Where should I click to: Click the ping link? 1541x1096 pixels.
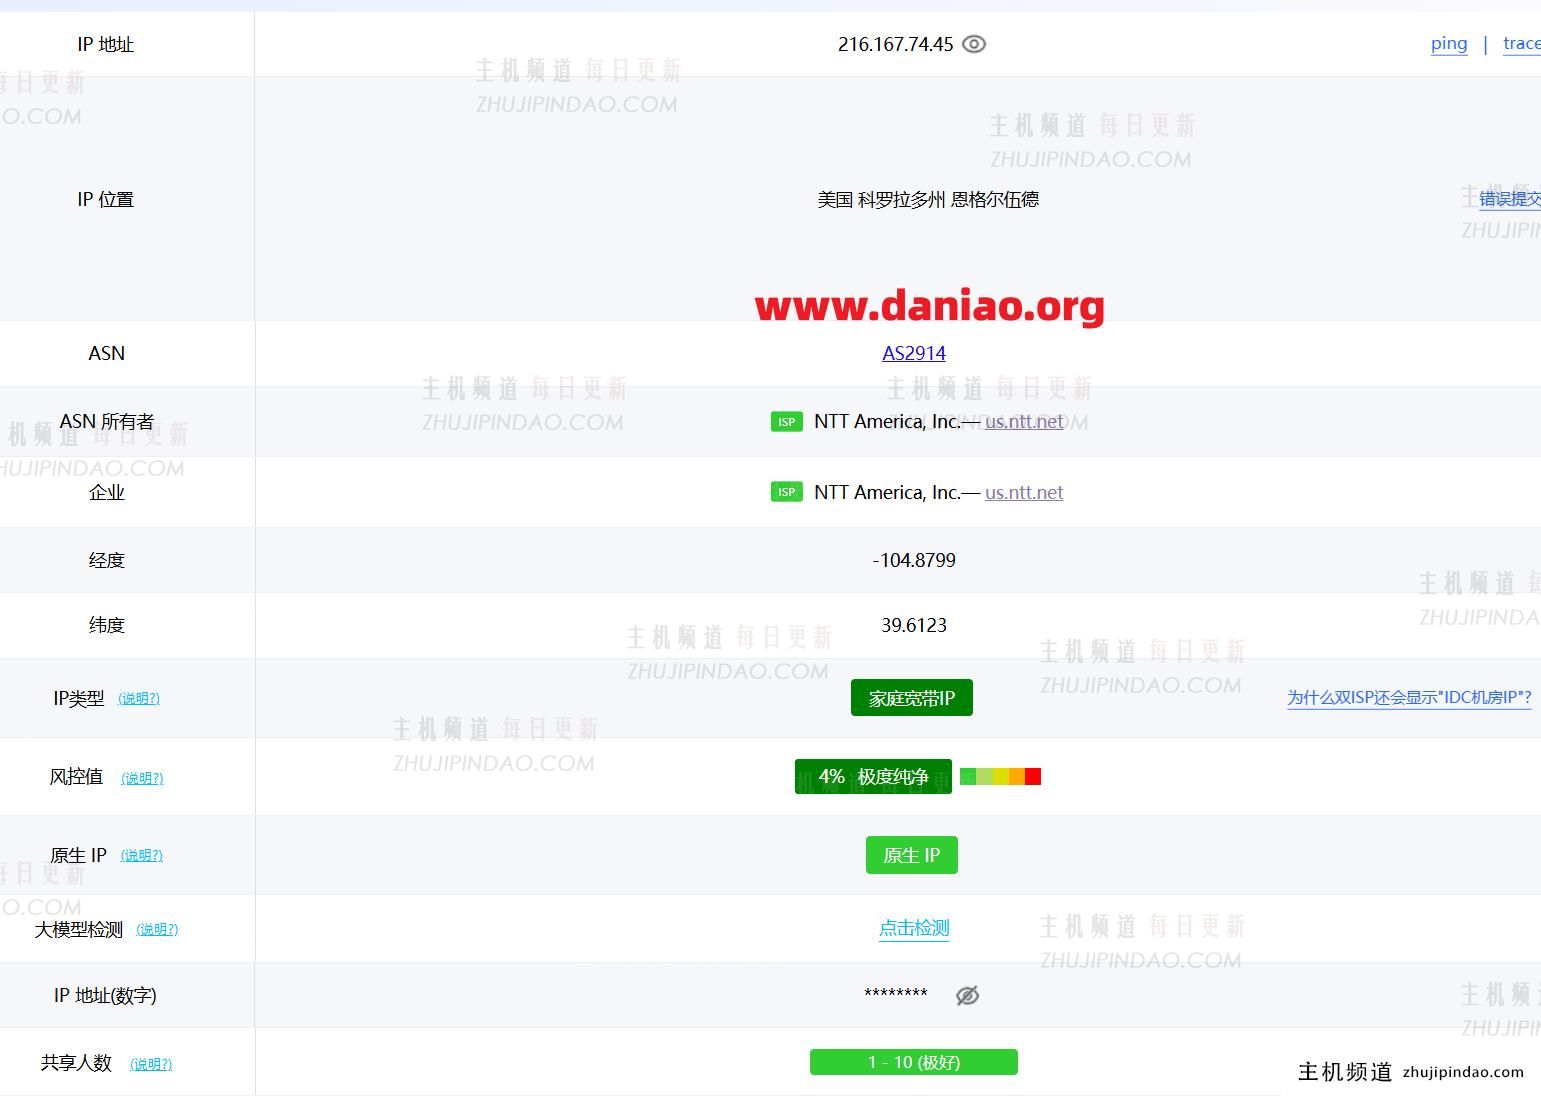point(1448,43)
